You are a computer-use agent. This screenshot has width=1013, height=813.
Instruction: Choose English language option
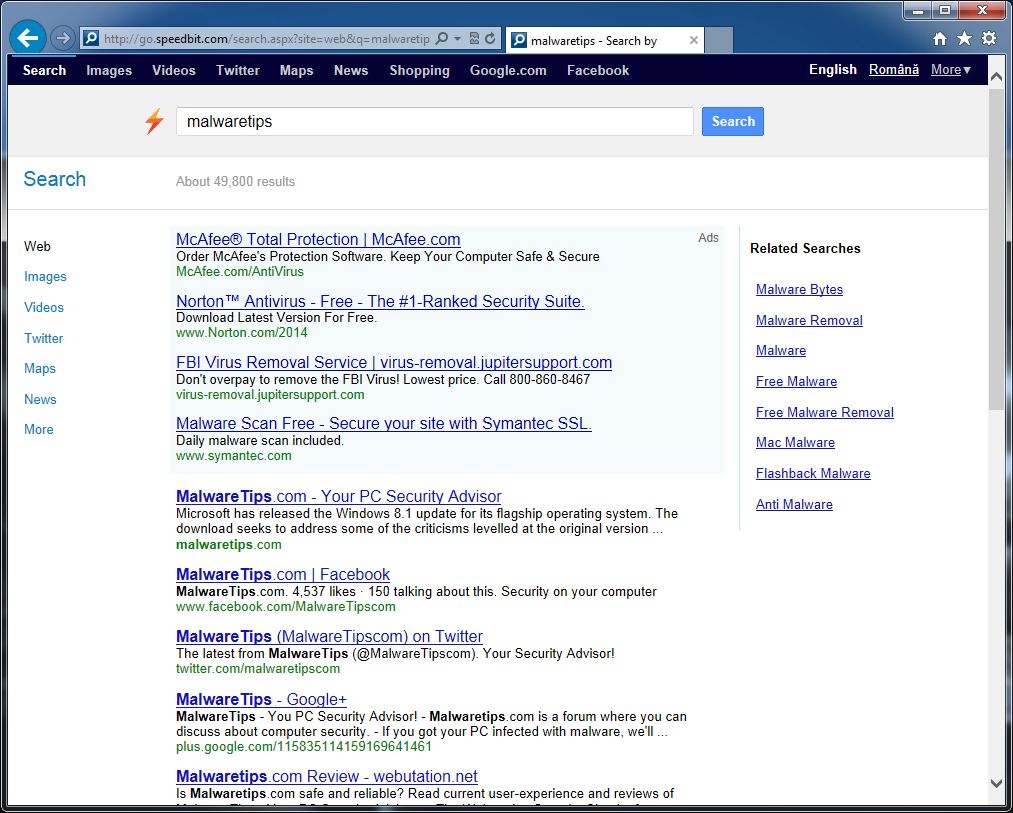pyautogui.click(x=833, y=70)
